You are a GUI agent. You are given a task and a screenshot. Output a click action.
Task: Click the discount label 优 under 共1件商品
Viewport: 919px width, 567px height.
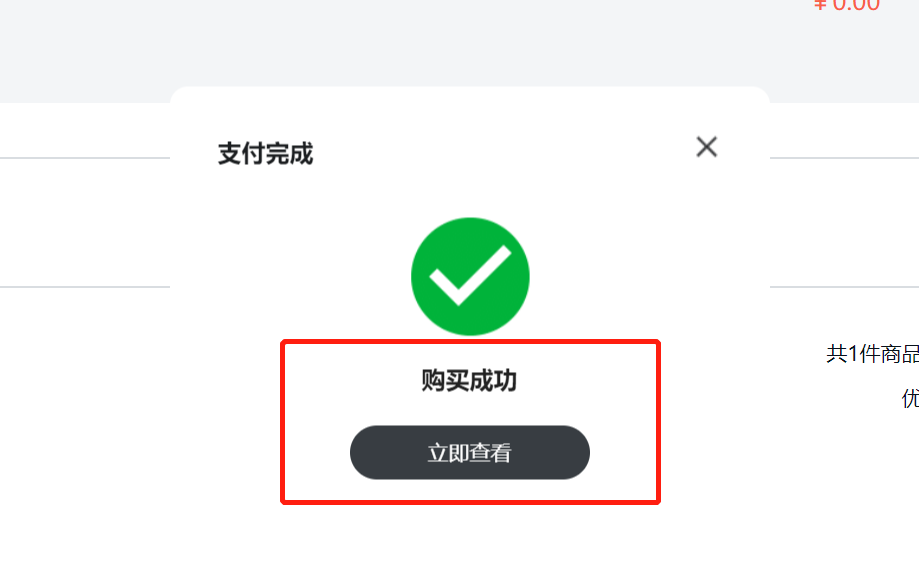pos(910,399)
